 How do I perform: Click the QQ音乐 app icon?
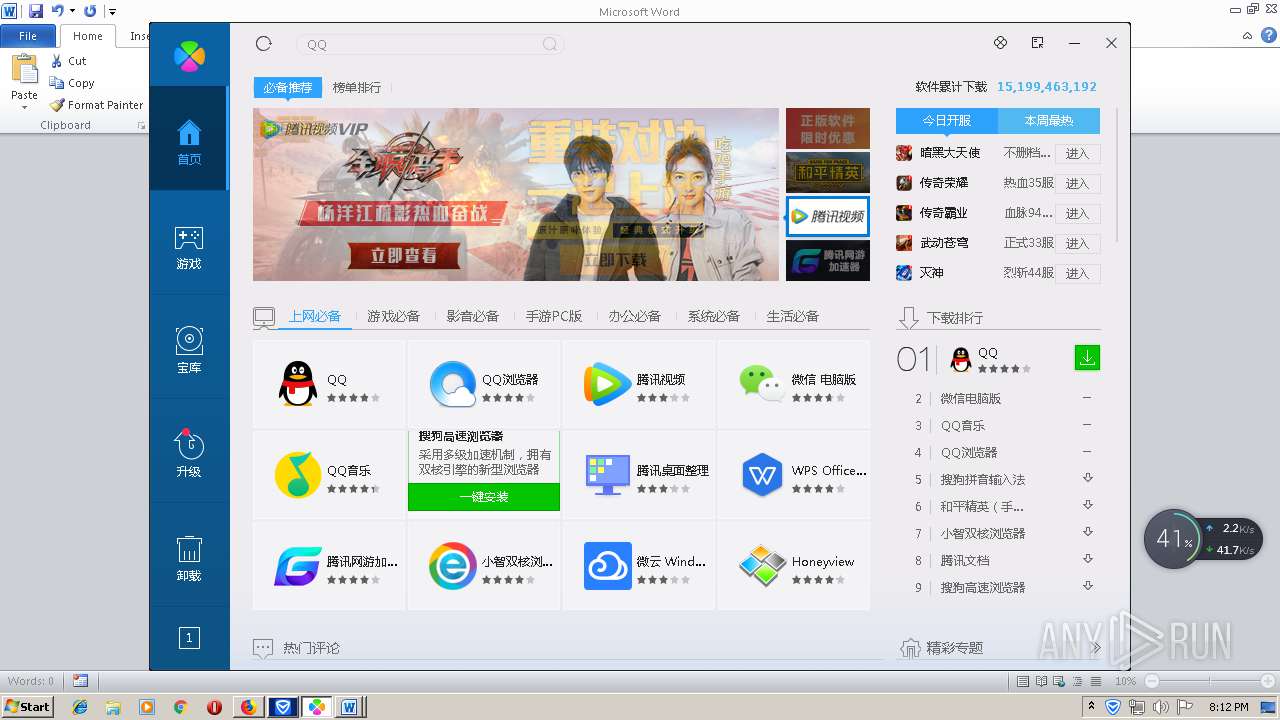[x=298, y=475]
